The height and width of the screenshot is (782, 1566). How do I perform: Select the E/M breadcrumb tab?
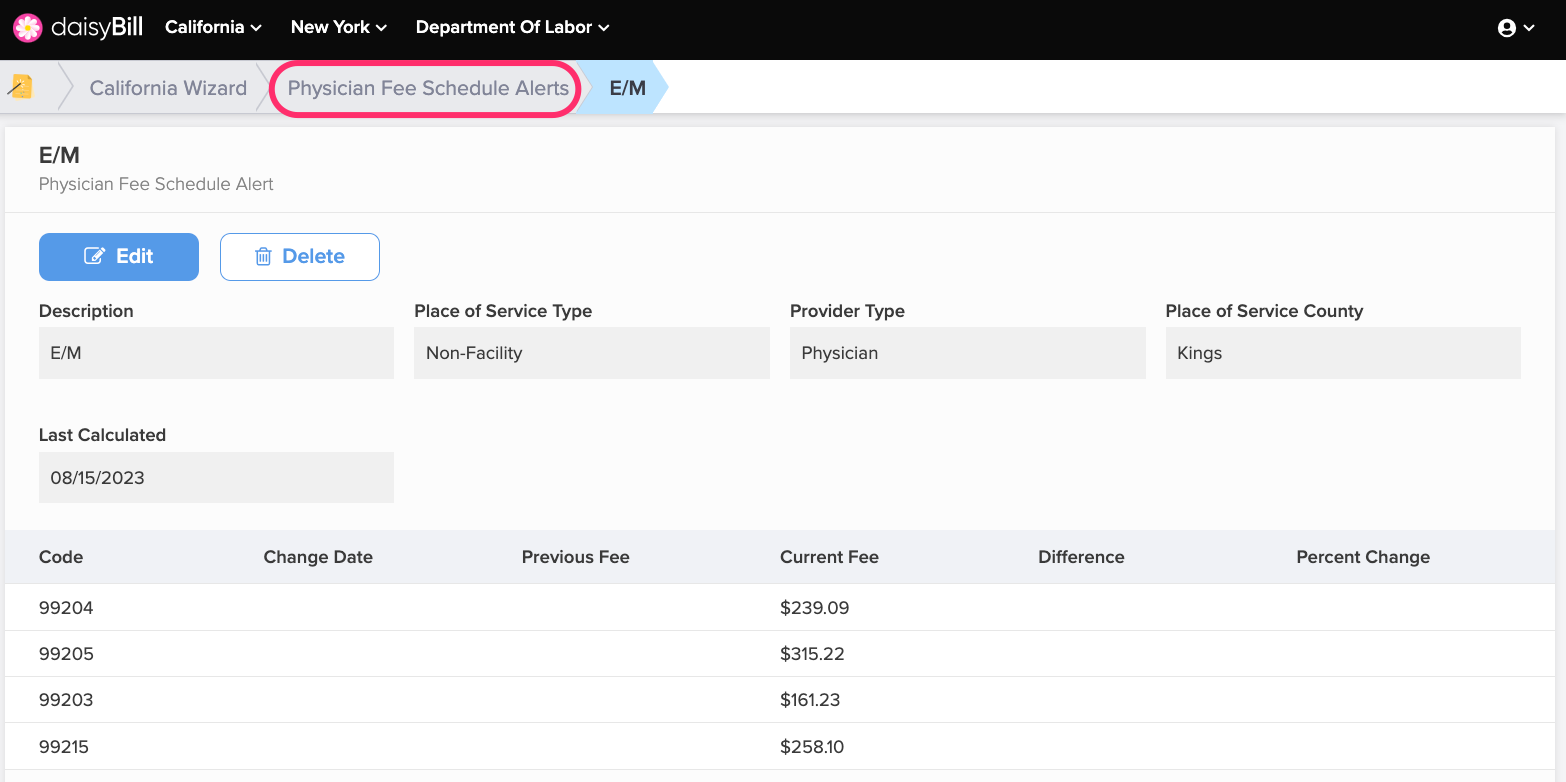pos(627,88)
